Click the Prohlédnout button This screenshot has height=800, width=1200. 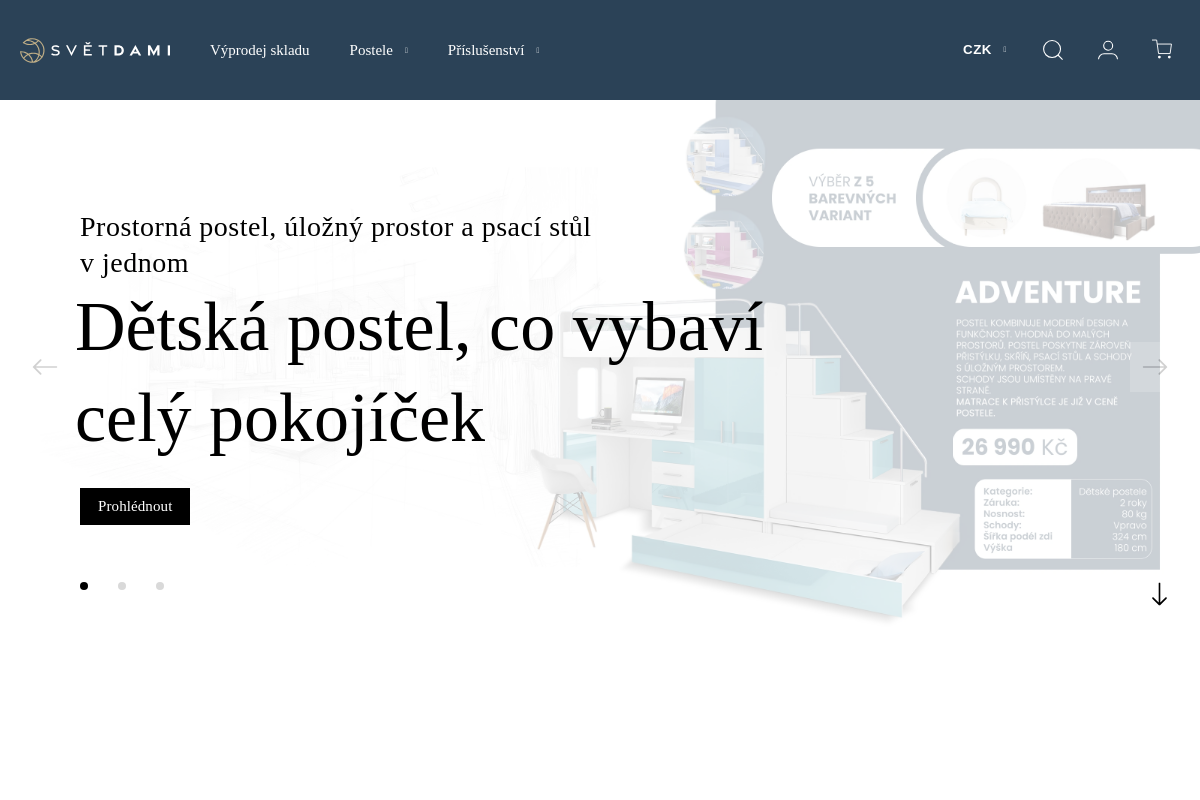(135, 506)
